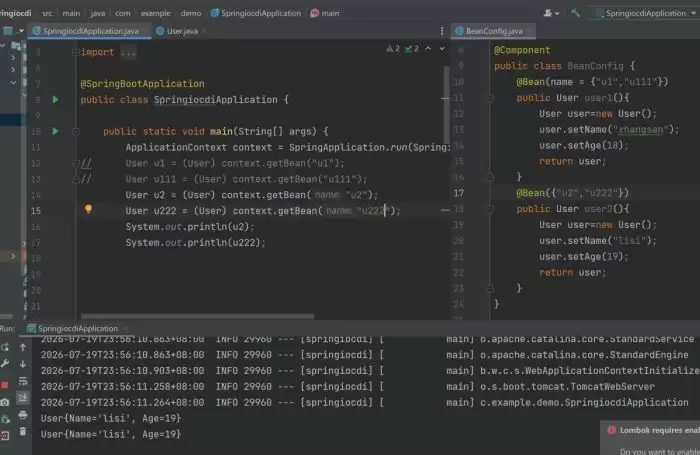Close the SpringiocdiApplication run tab
Image resolution: width=700 pixels, height=455 pixels.
point(125,329)
